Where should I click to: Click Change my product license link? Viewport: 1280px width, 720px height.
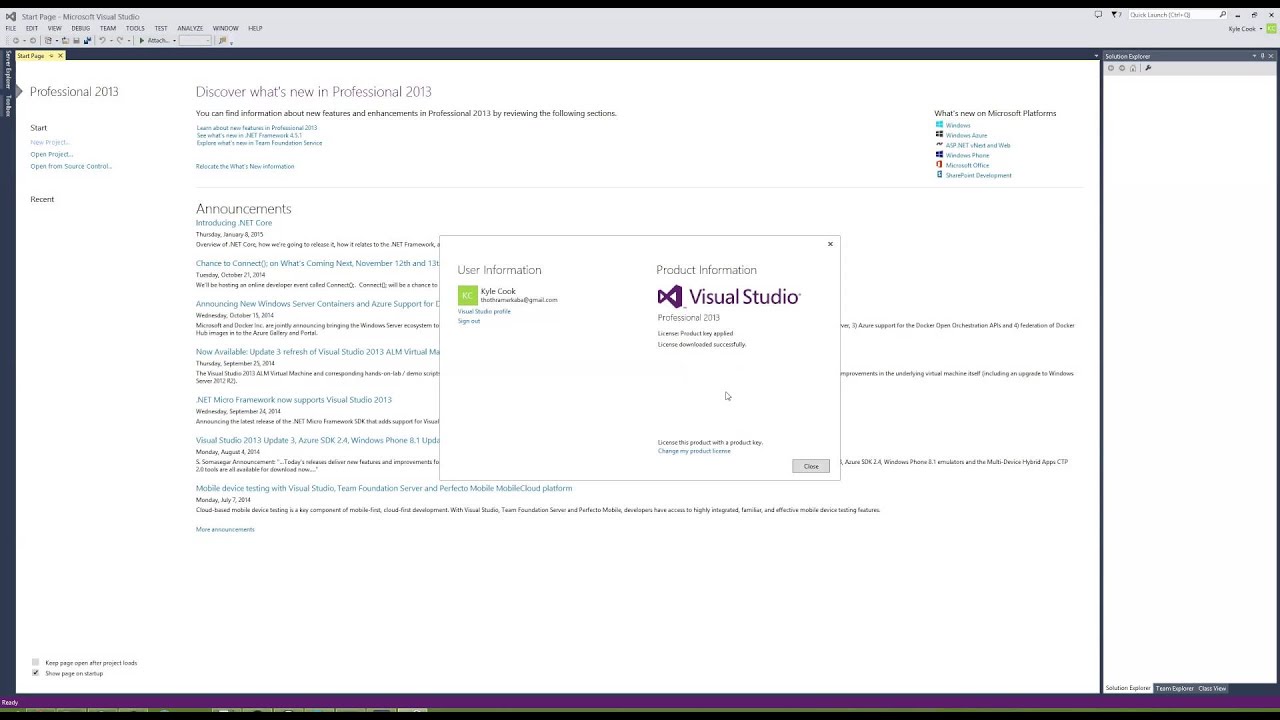pos(694,451)
